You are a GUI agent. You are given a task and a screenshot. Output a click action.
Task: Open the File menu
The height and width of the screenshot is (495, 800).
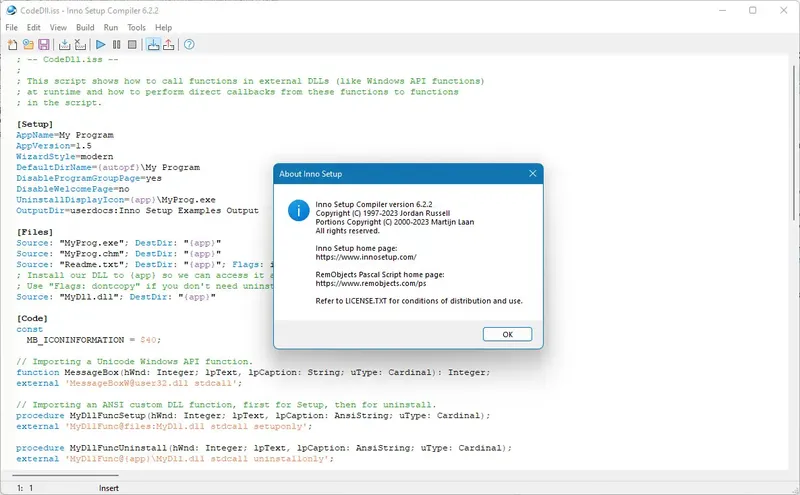[11, 28]
